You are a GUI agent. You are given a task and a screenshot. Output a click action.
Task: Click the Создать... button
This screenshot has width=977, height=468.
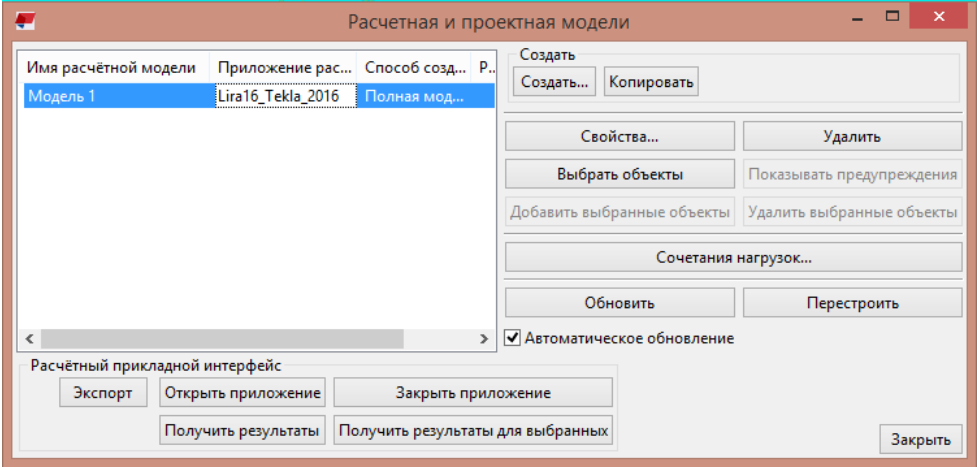point(554,82)
